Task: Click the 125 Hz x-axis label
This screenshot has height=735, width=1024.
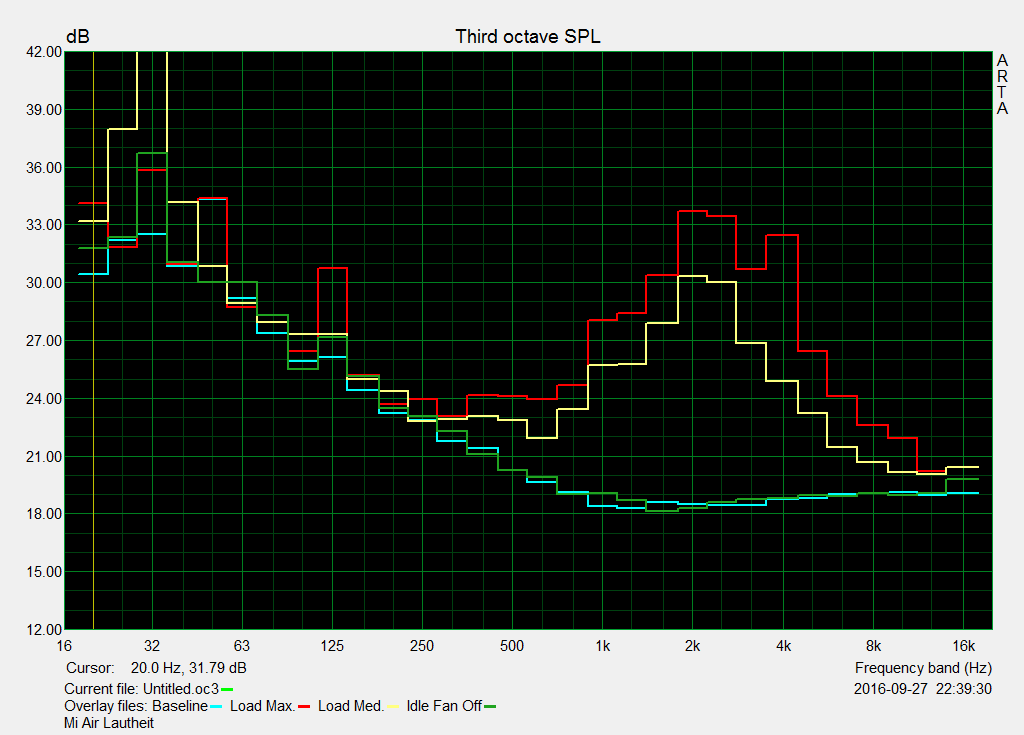Action: point(332,646)
